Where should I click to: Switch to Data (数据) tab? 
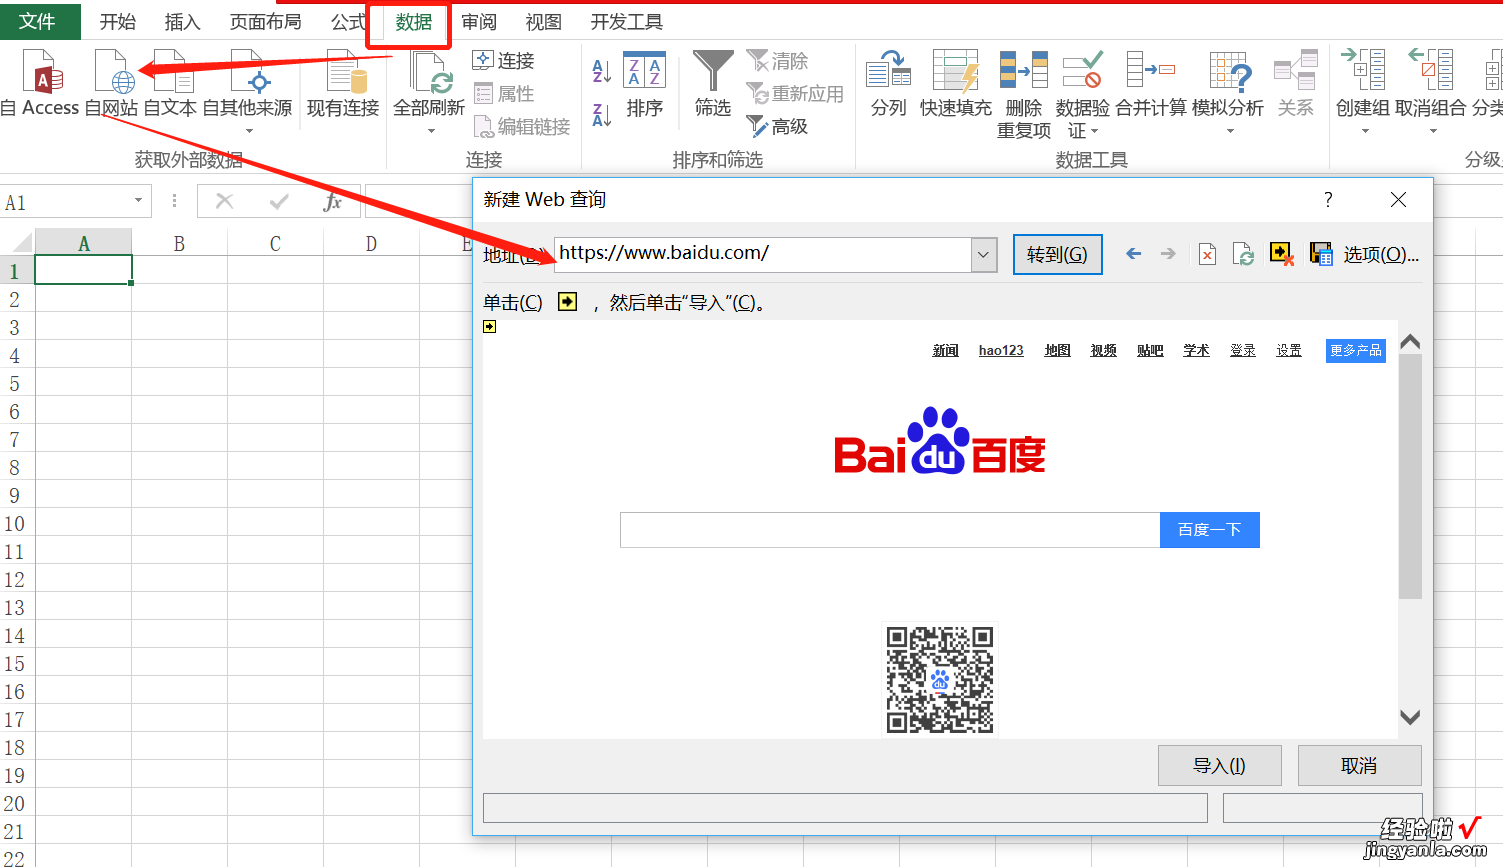coord(413,22)
